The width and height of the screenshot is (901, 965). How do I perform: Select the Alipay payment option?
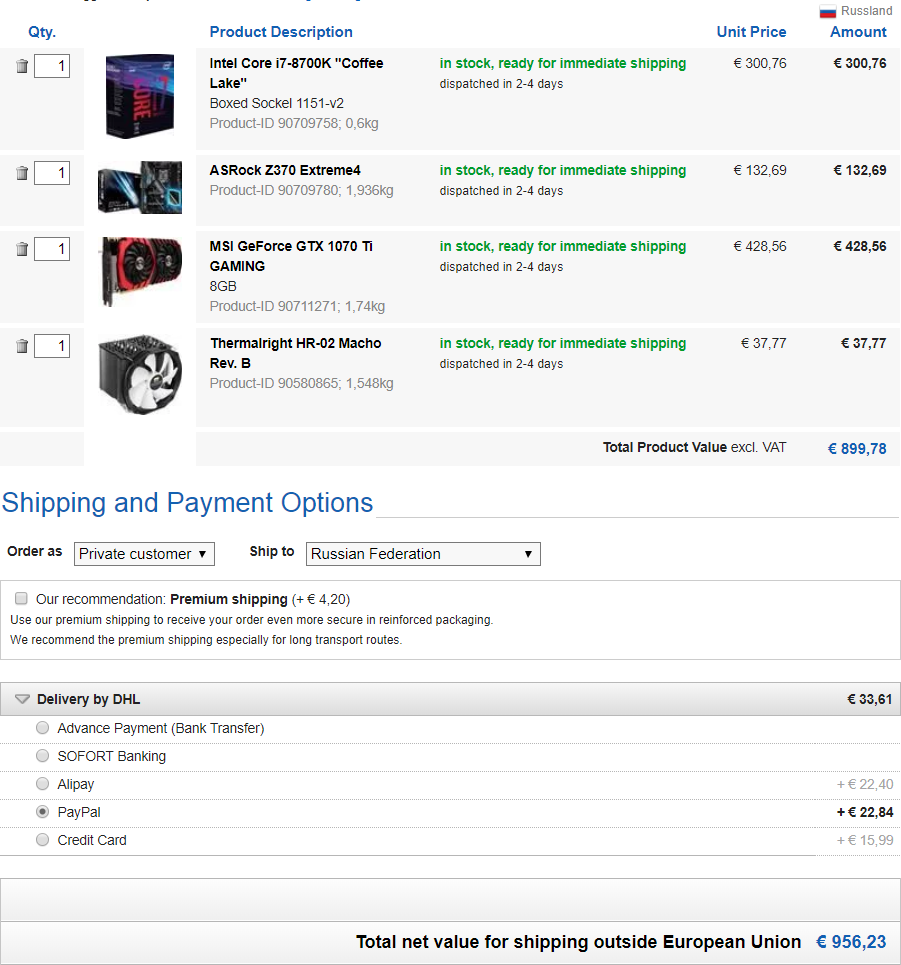tap(42, 784)
